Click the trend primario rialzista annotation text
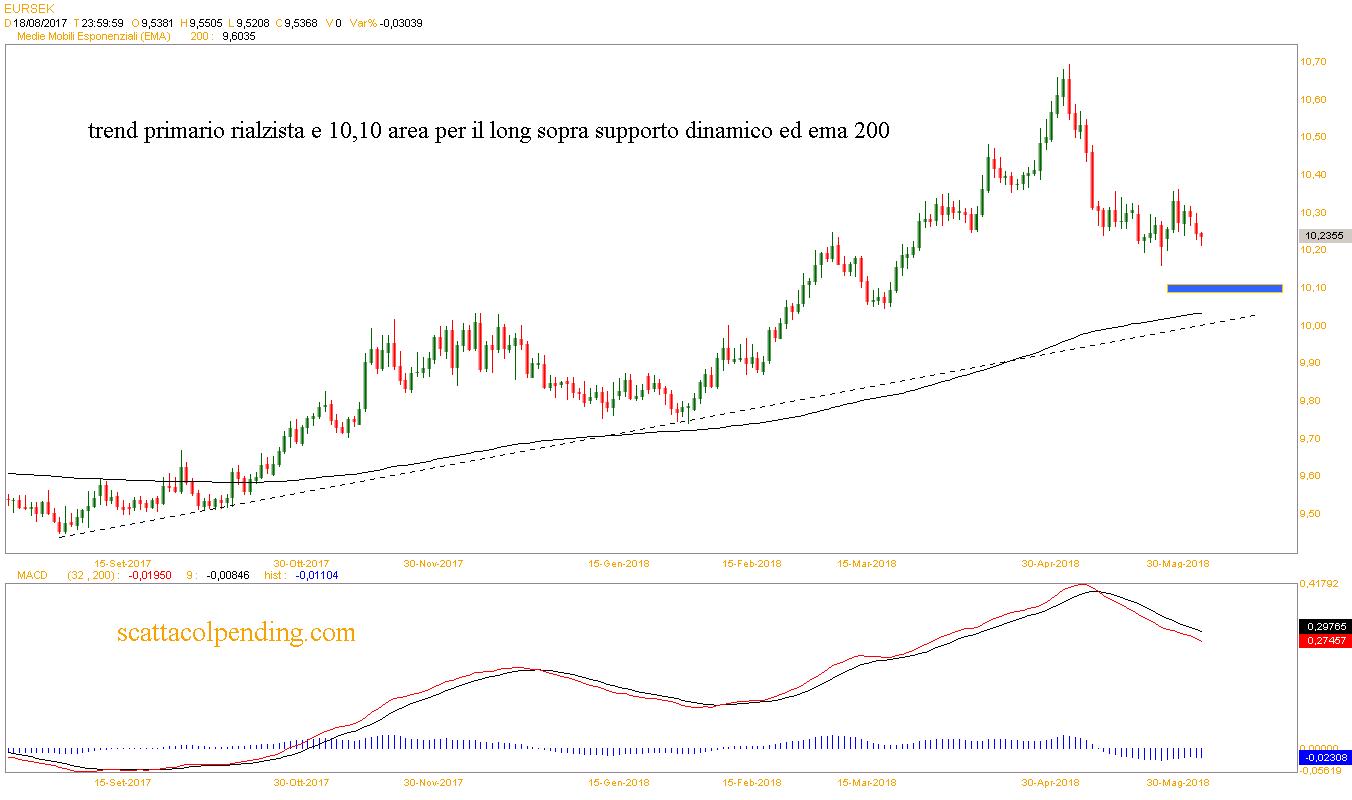1352x800 pixels. [x=488, y=131]
